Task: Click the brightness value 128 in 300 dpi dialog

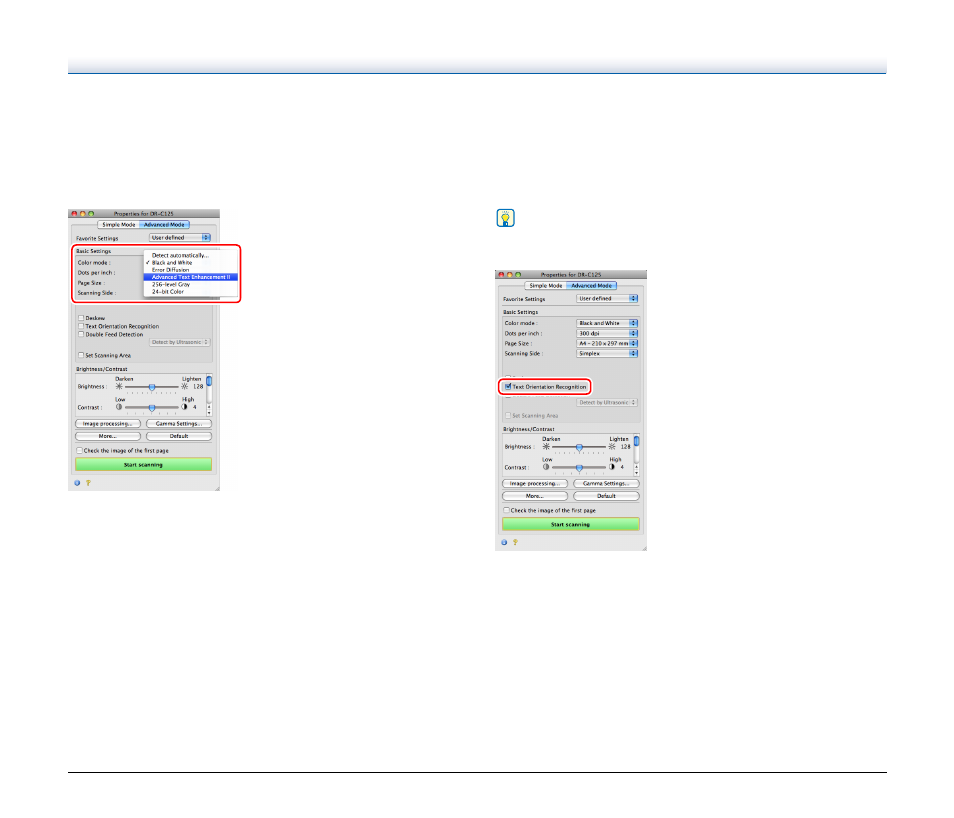Action: coord(625,447)
